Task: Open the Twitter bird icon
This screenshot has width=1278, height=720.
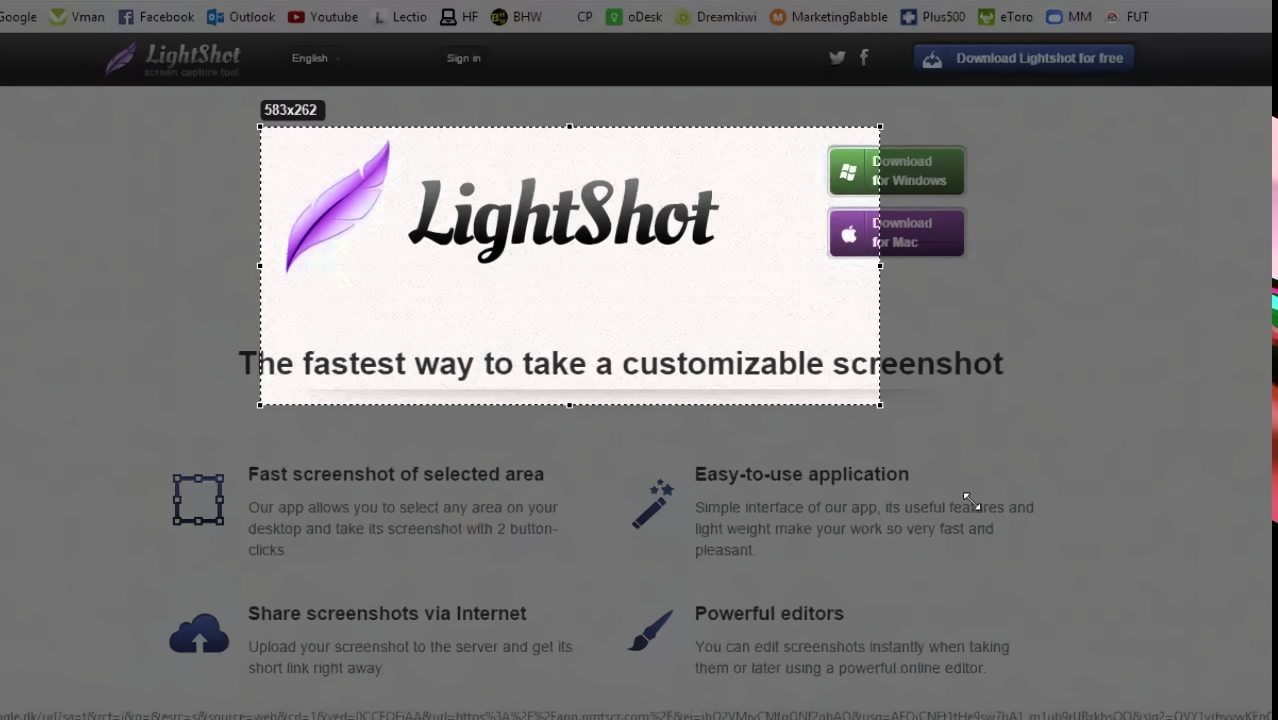Action: [x=837, y=58]
